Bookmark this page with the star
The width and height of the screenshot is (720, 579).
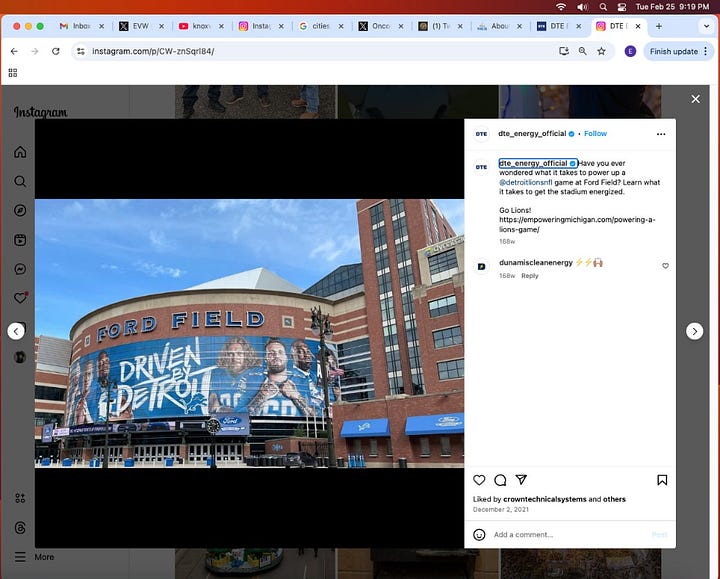[602, 51]
